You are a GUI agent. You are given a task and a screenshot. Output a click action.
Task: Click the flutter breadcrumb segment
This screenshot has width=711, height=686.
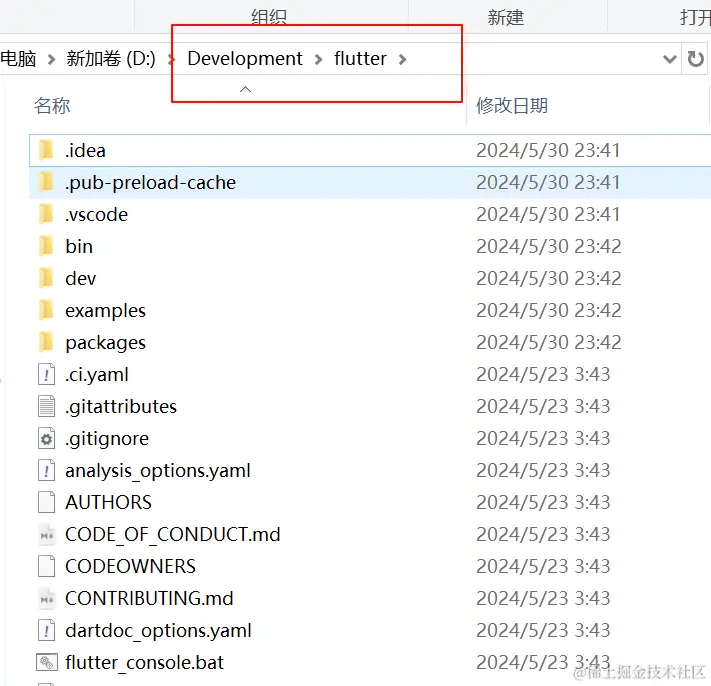point(360,58)
